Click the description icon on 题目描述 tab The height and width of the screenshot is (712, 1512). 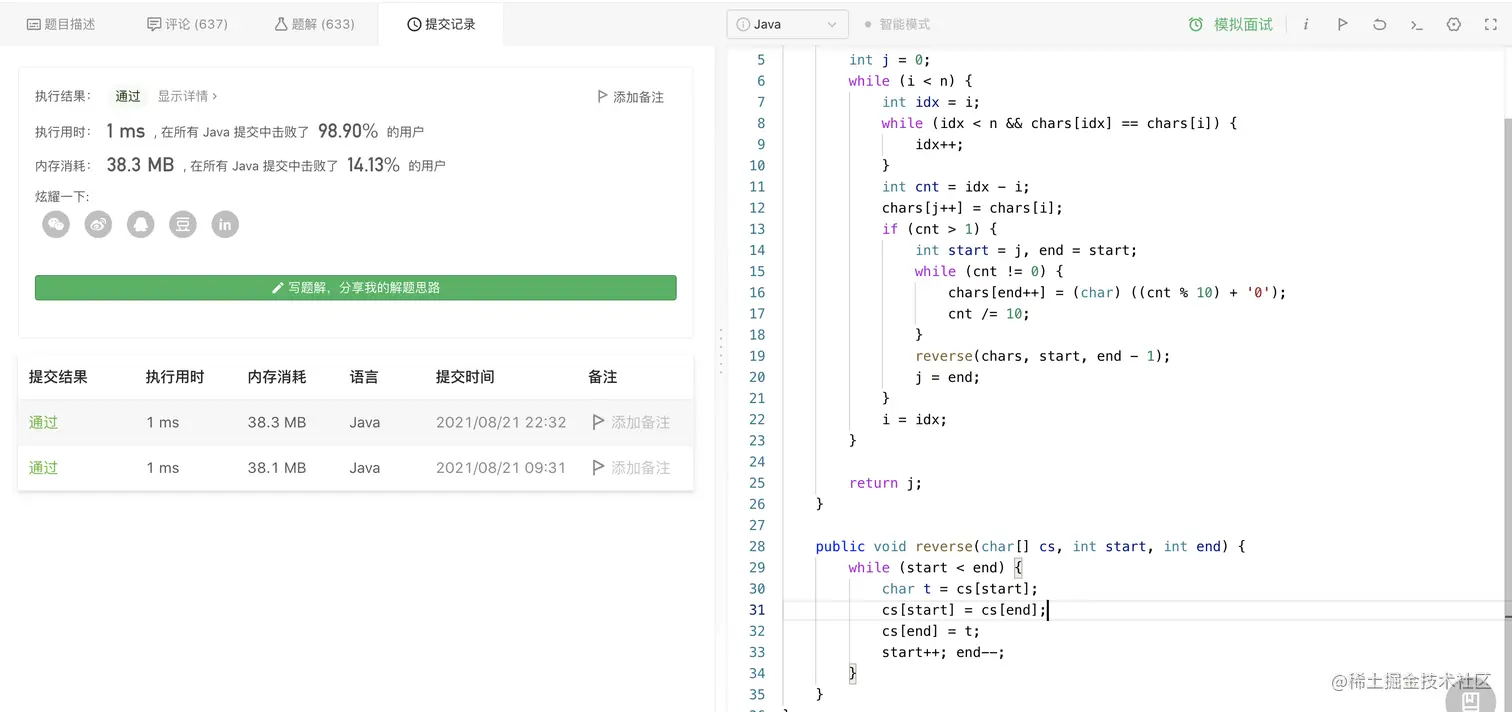(33, 24)
